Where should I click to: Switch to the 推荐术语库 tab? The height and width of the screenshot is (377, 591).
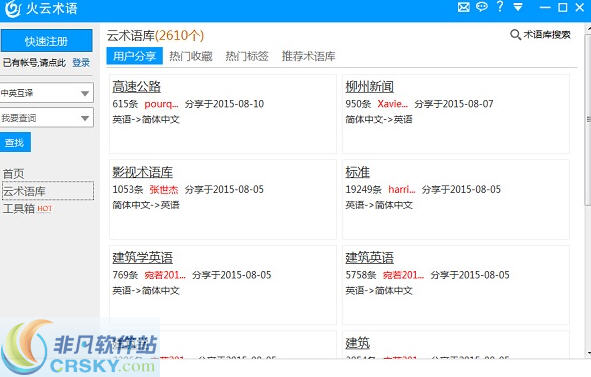pyautogui.click(x=308, y=56)
